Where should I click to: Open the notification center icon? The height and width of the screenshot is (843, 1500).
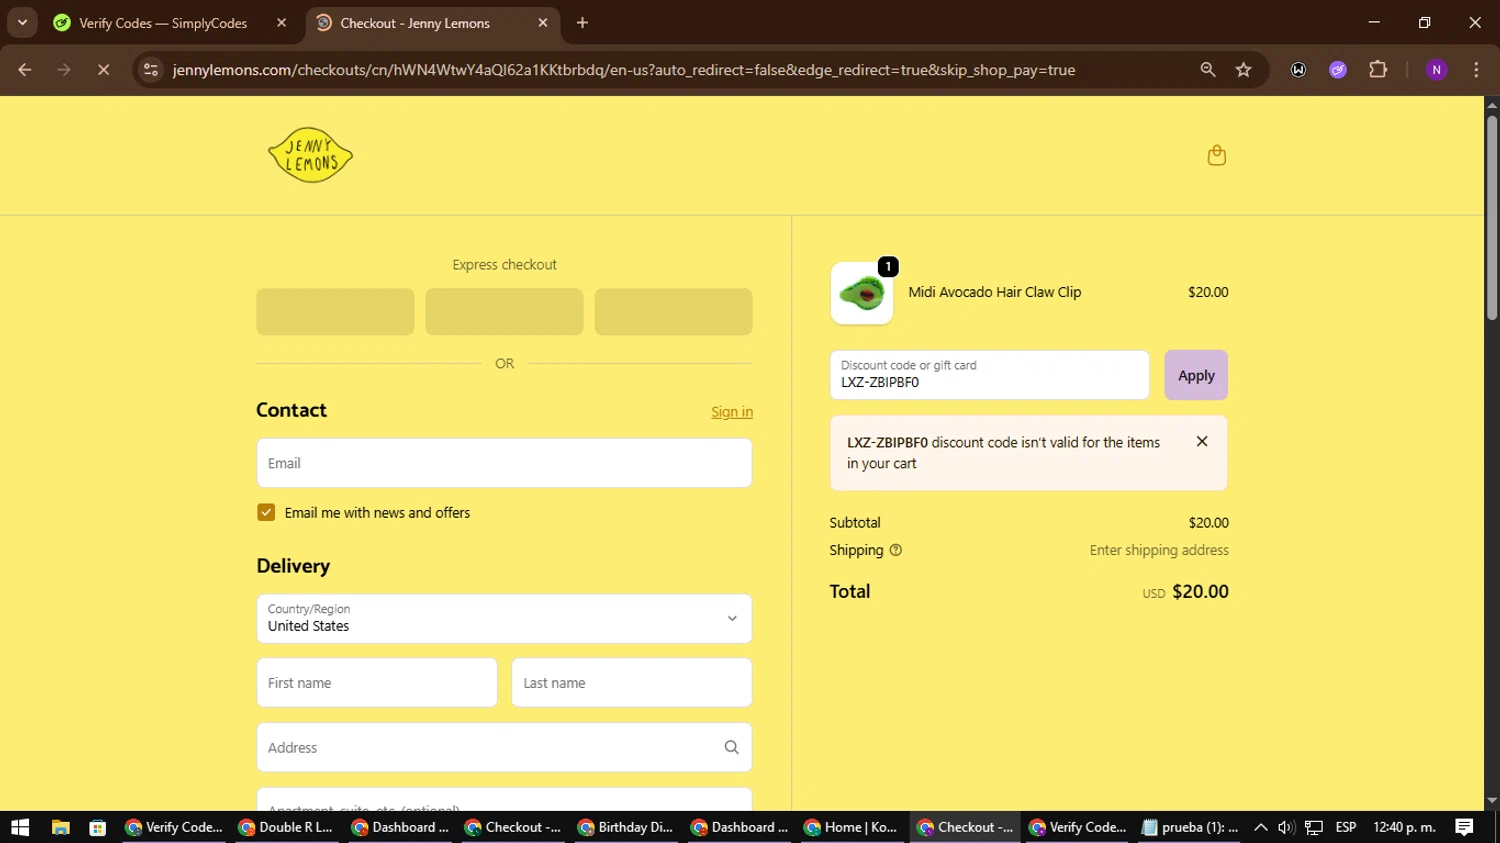(x=1464, y=827)
